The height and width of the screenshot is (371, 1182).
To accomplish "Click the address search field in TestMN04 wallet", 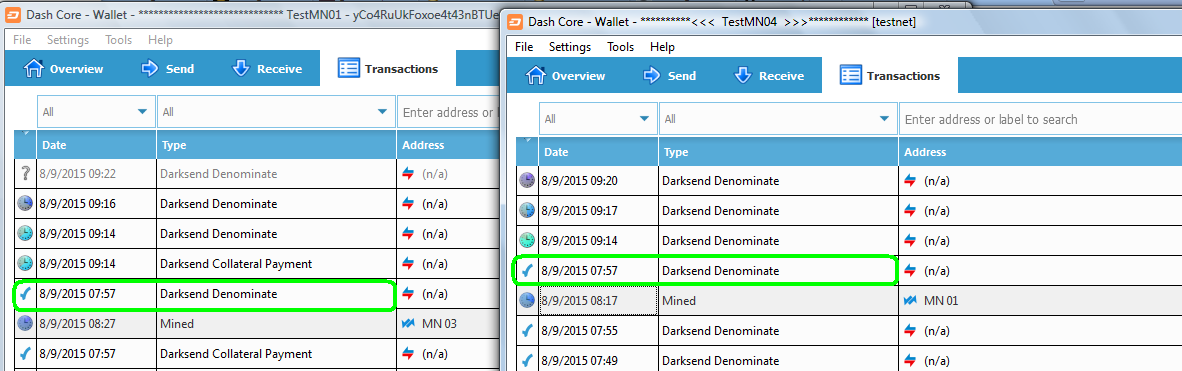I will (1040, 119).
